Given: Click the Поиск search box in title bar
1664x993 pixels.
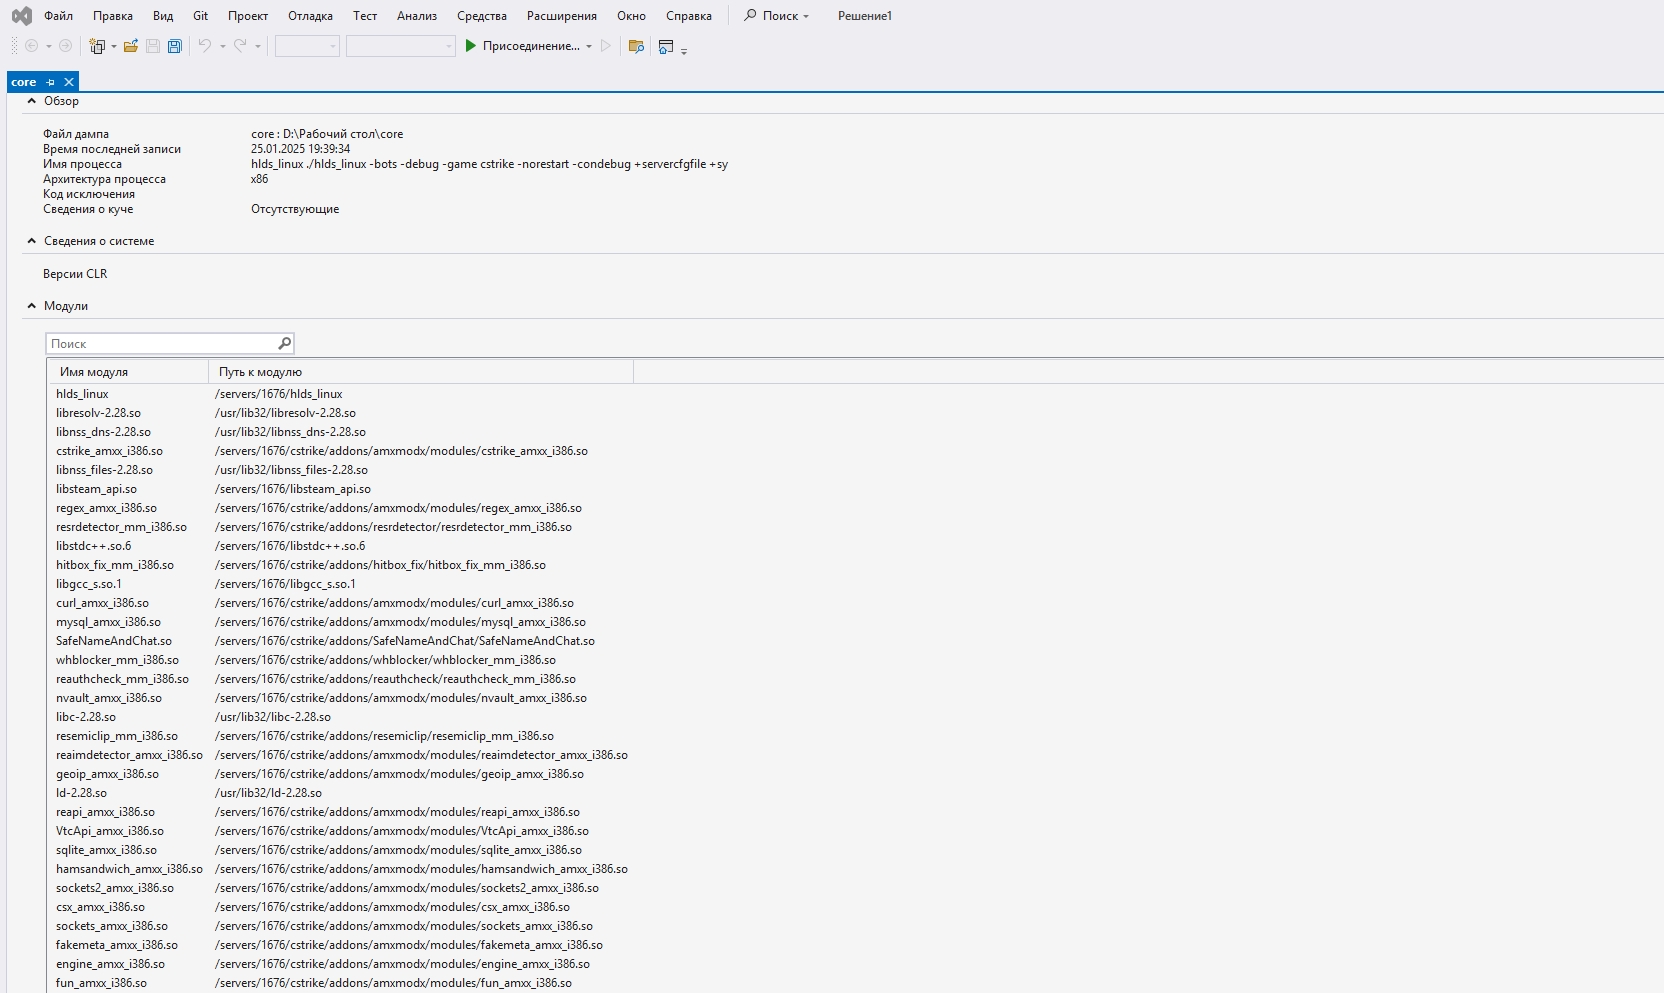Looking at the screenshot, I should tap(777, 16).
